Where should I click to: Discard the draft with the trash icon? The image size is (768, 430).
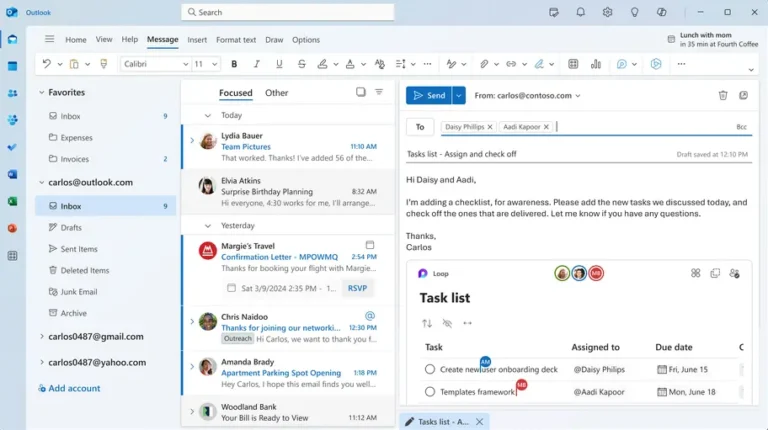723,96
